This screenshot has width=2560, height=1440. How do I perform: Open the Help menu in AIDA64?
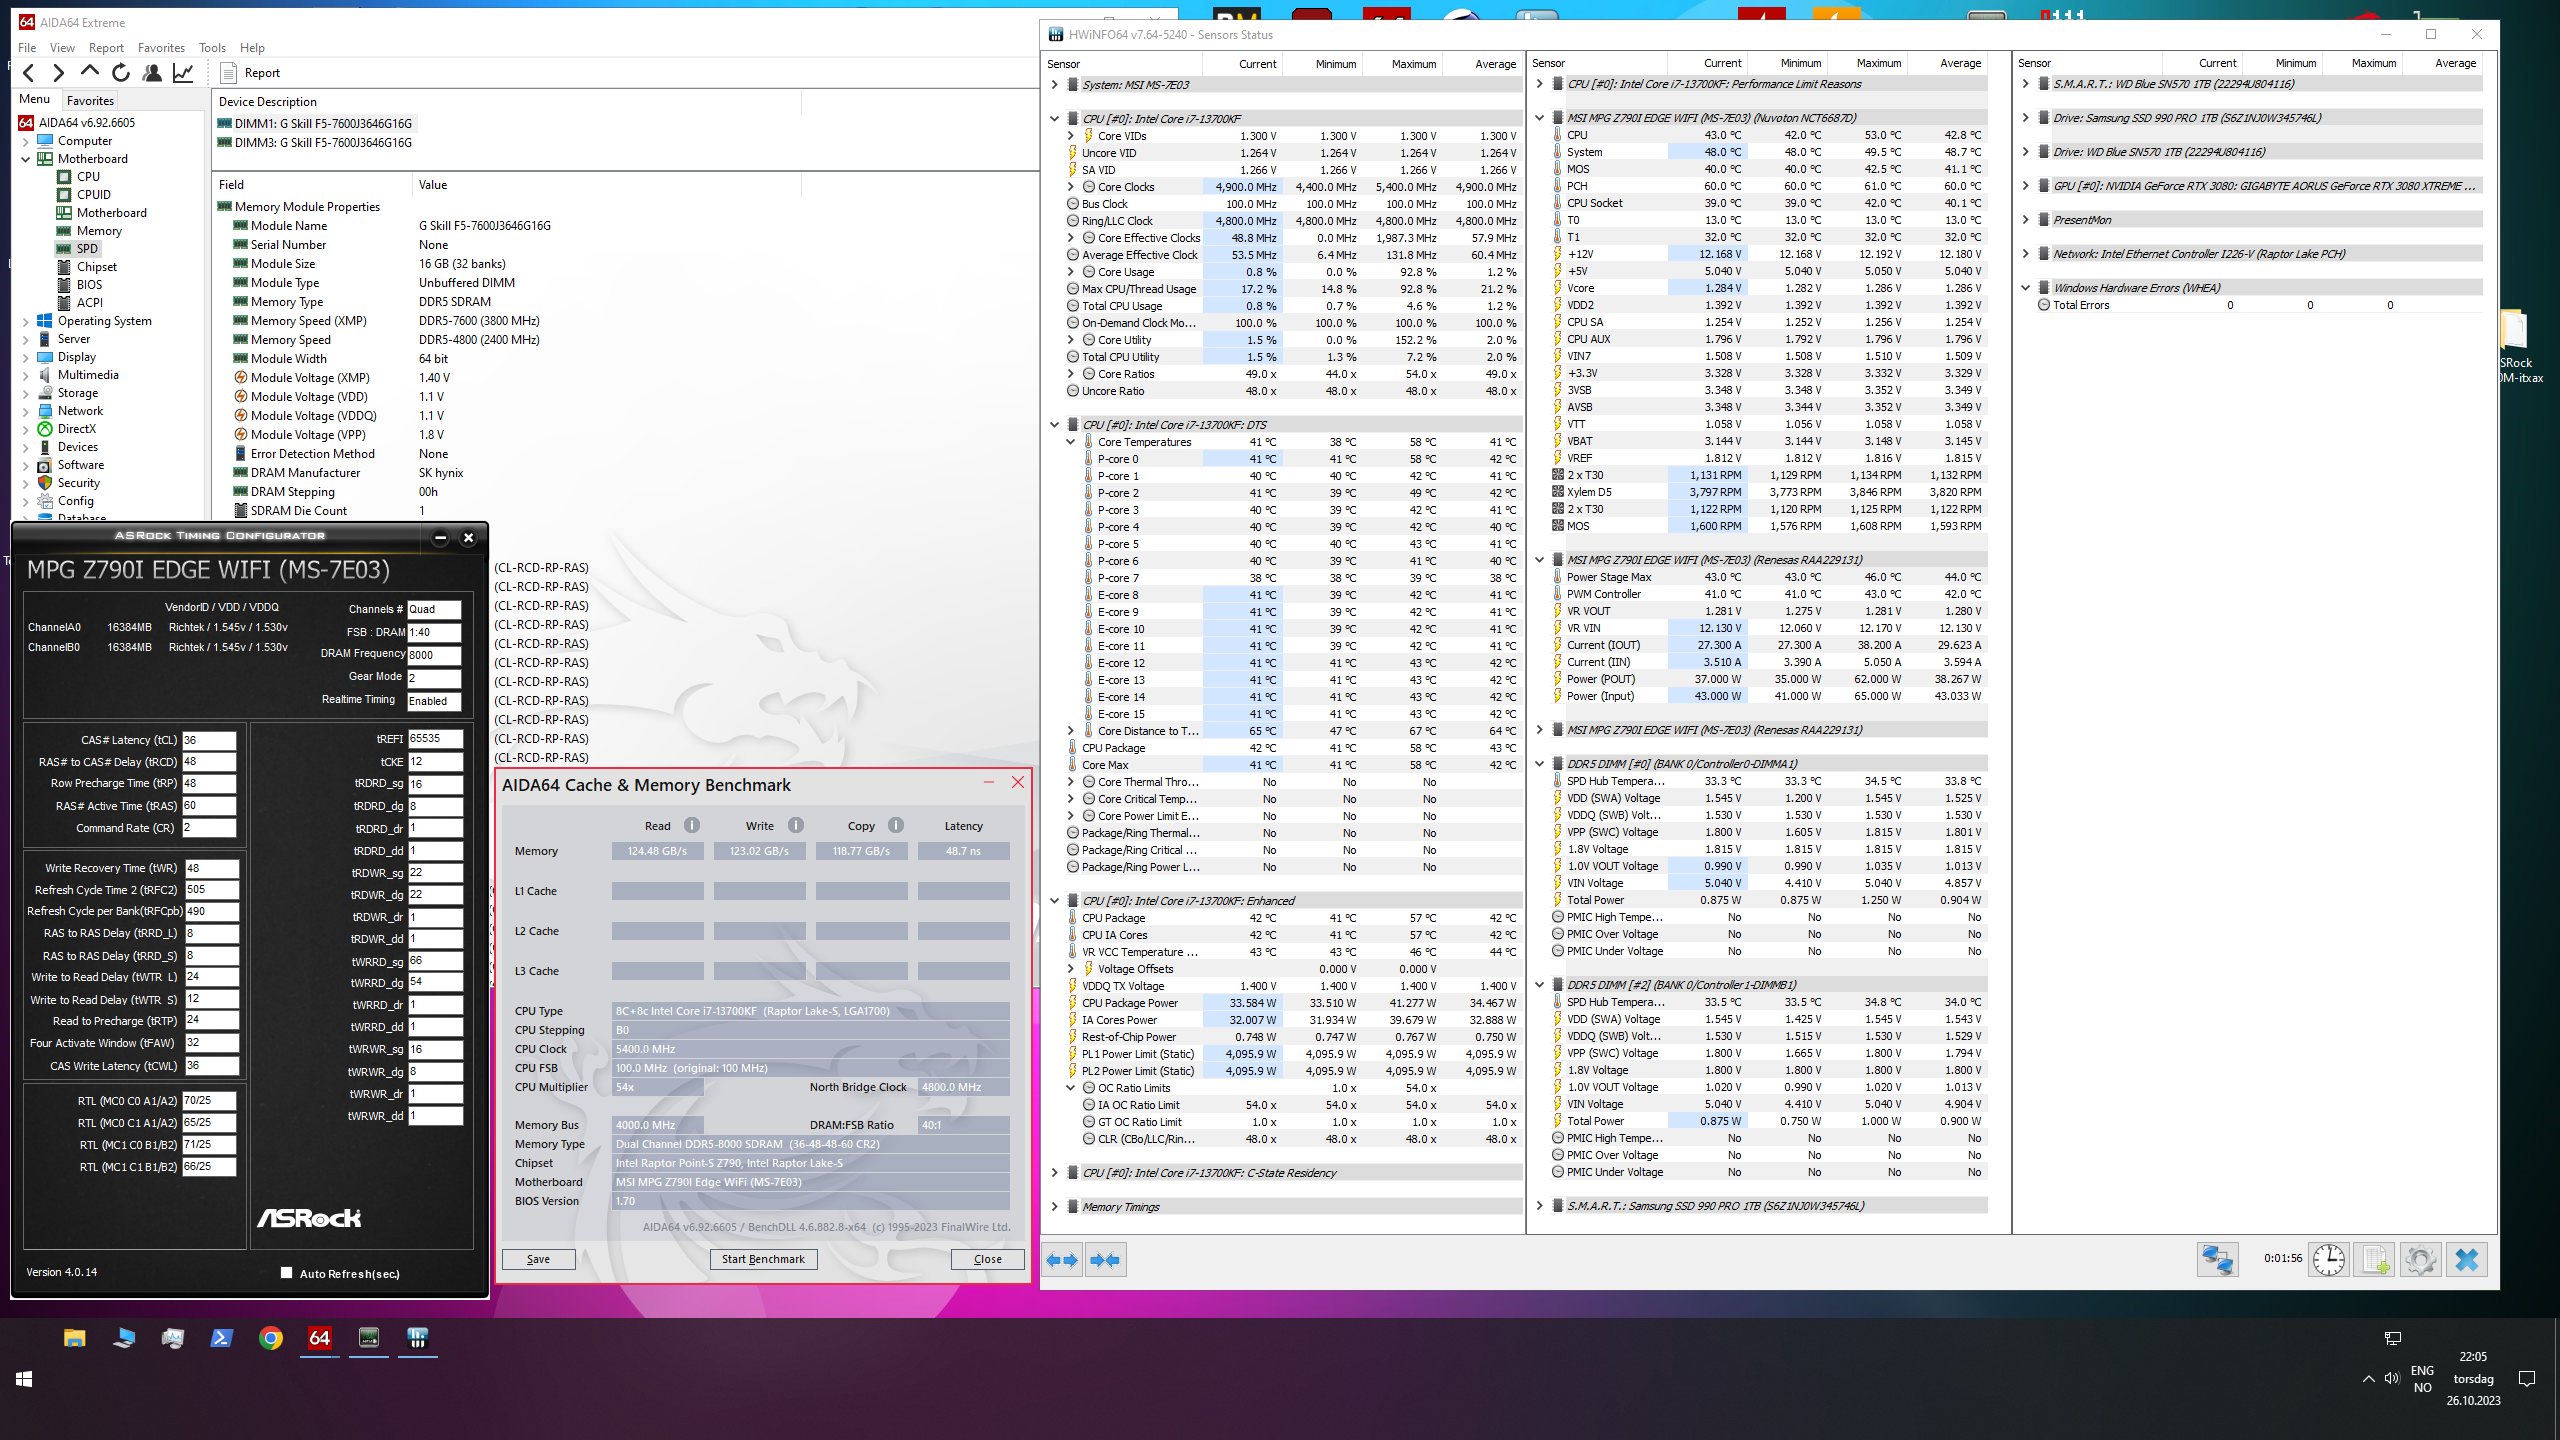coord(252,47)
